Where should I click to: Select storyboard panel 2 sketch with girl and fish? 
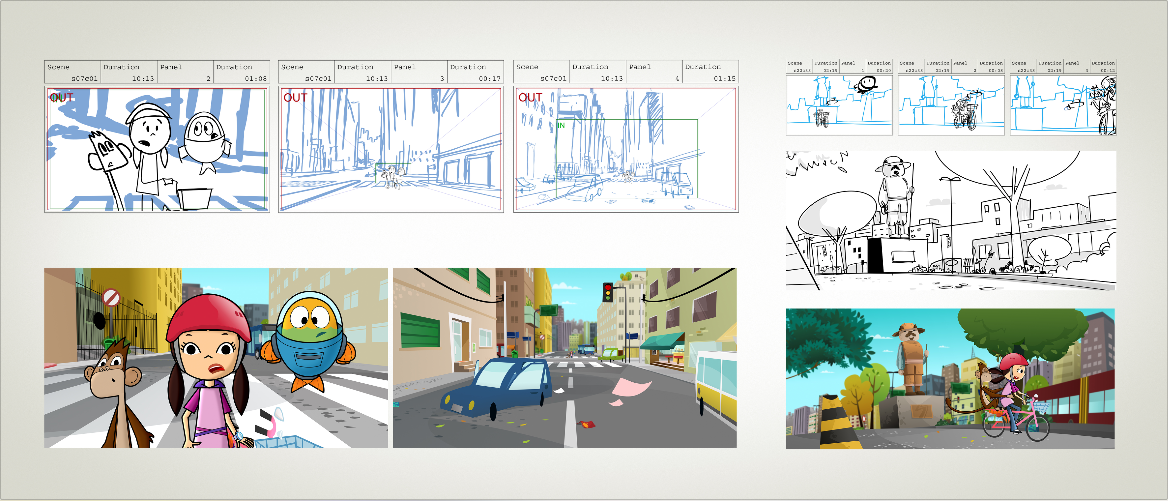pos(156,150)
